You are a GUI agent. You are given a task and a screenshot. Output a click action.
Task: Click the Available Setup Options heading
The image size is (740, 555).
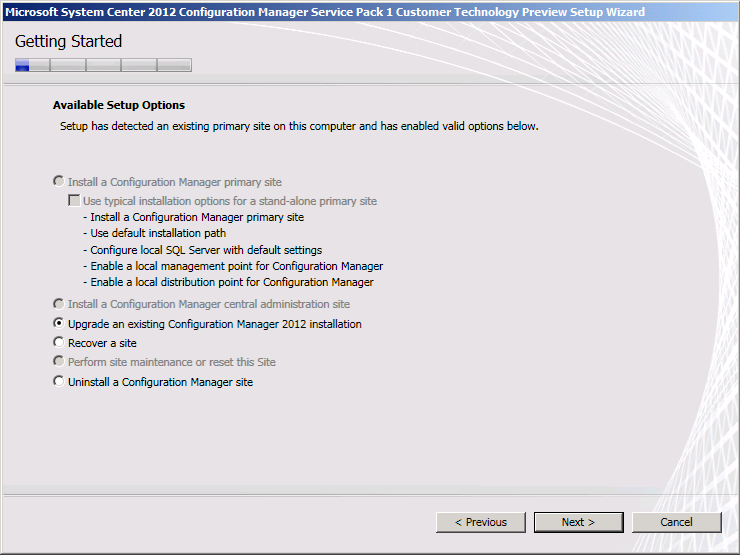point(119,105)
